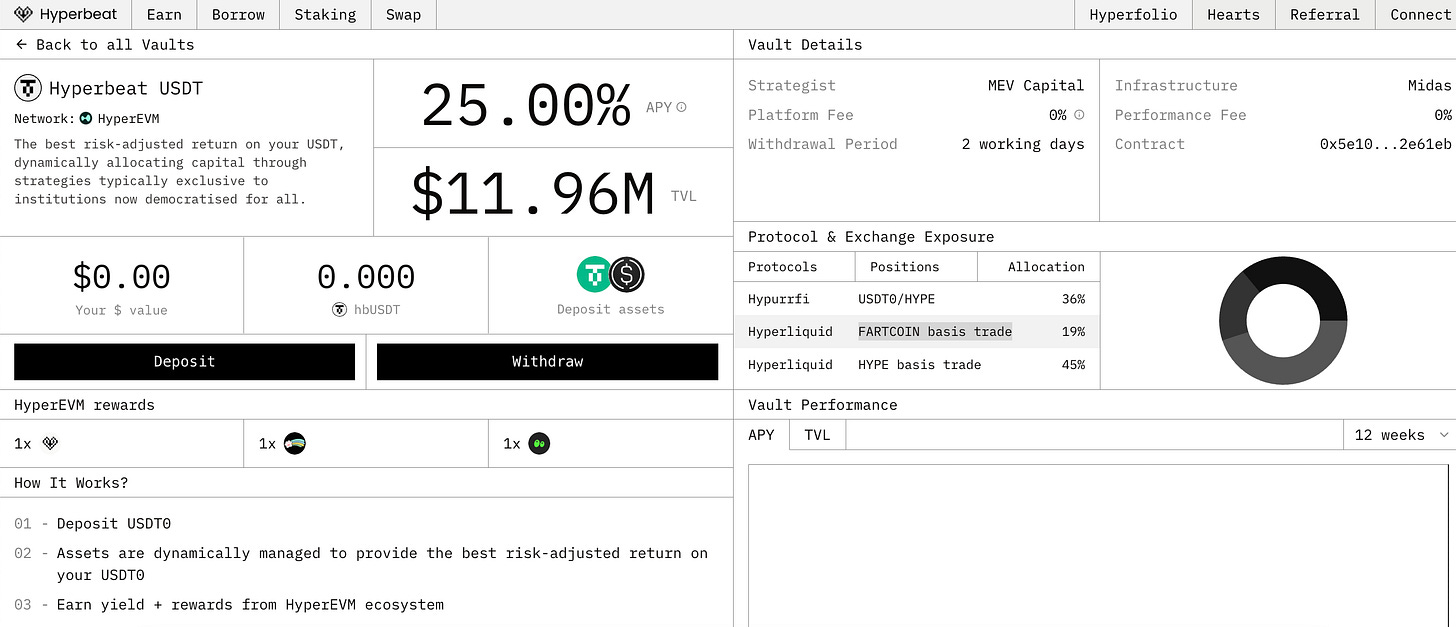This screenshot has height=627, width=1456.
Task: Click the Deposit button
Action: click(184, 362)
